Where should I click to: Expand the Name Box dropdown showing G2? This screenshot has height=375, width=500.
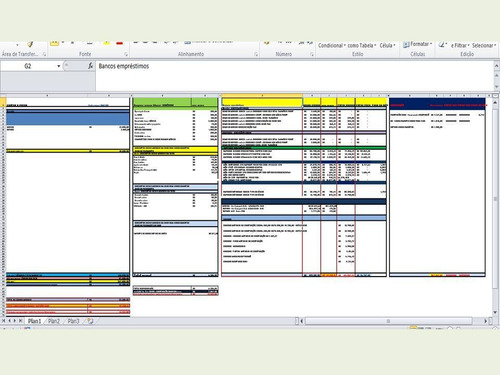point(59,66)
